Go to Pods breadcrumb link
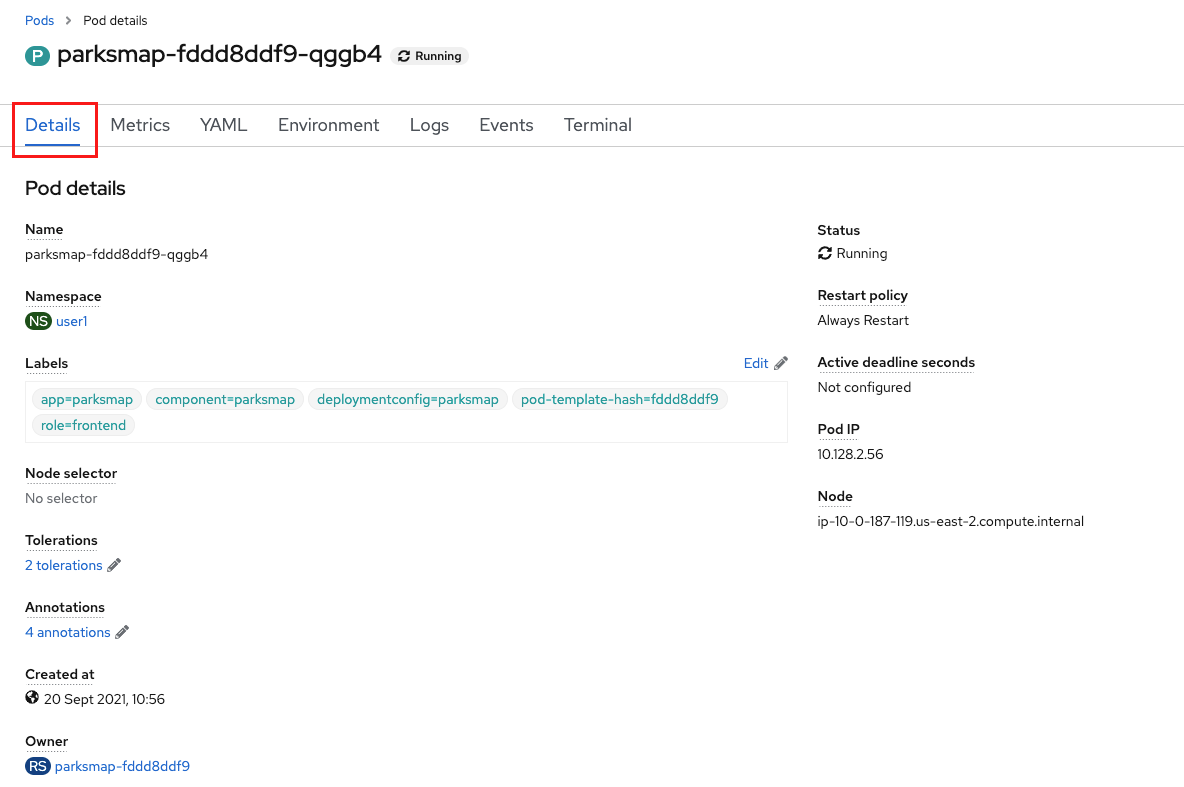 39,20
